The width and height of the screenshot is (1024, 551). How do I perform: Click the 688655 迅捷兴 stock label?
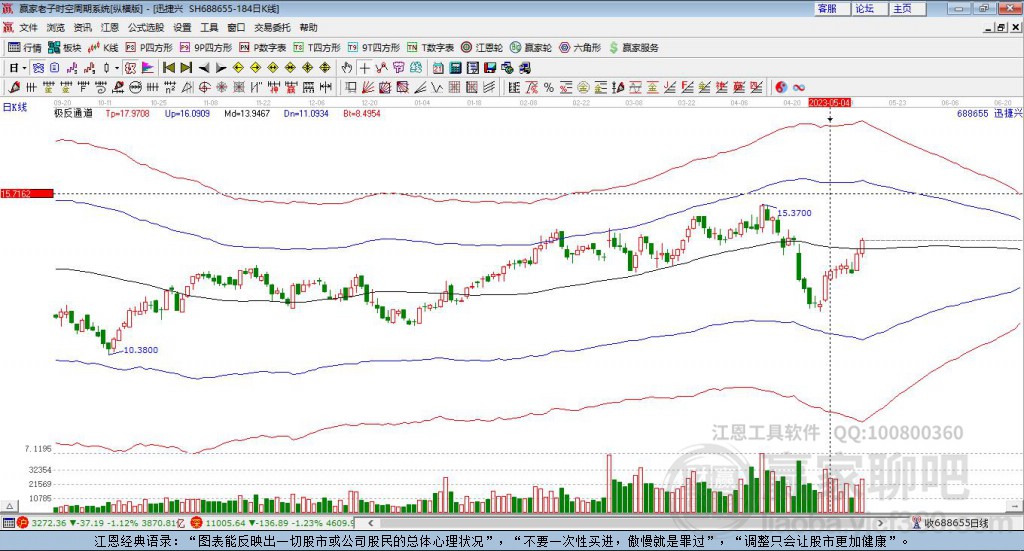[989, 113]
